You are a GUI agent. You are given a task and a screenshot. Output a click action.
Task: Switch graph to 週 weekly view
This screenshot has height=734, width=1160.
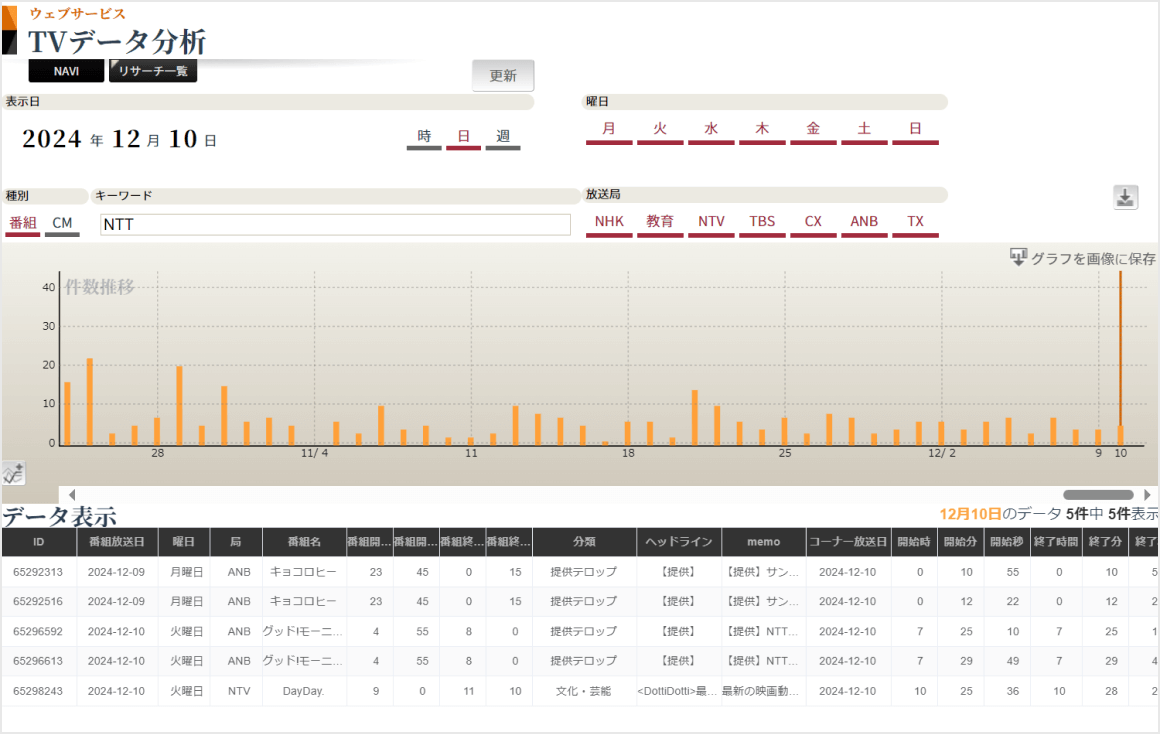click(x=503, y=137)
